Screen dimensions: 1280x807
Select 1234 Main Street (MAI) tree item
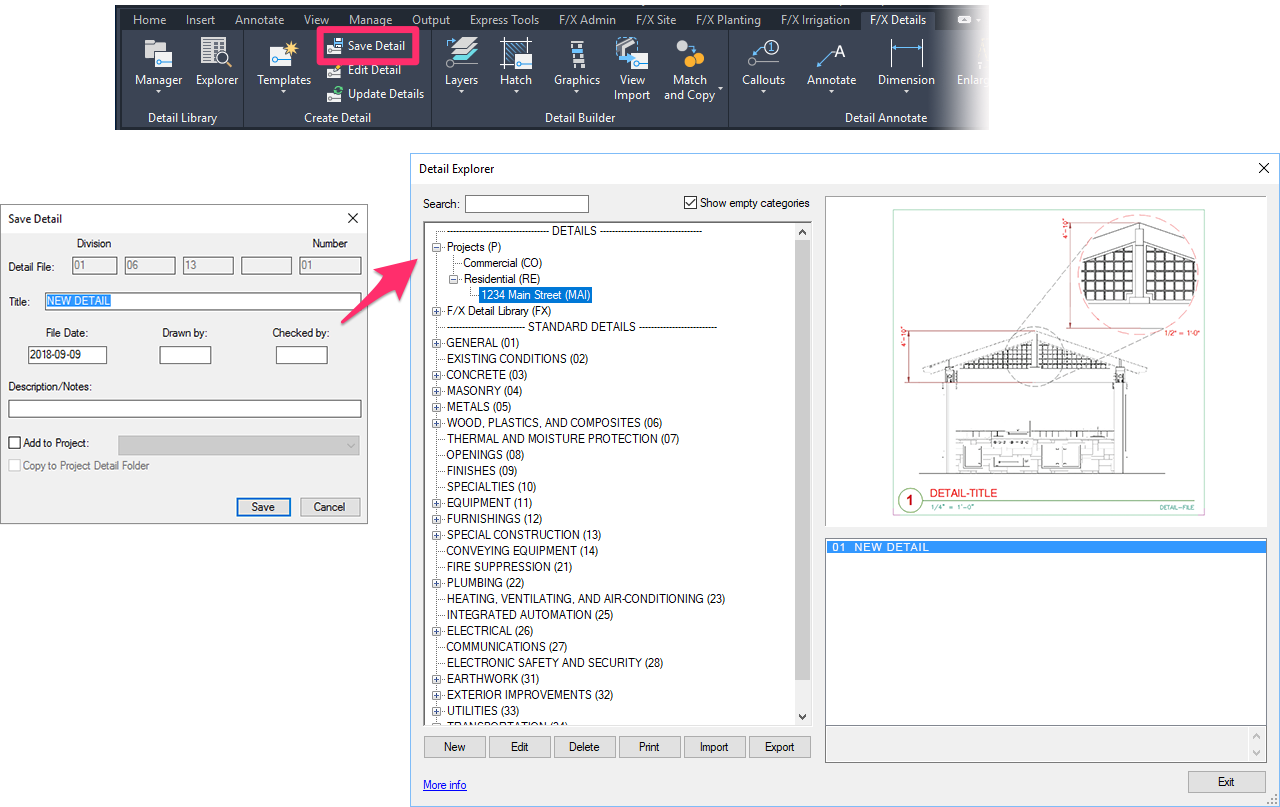point(535,295)
